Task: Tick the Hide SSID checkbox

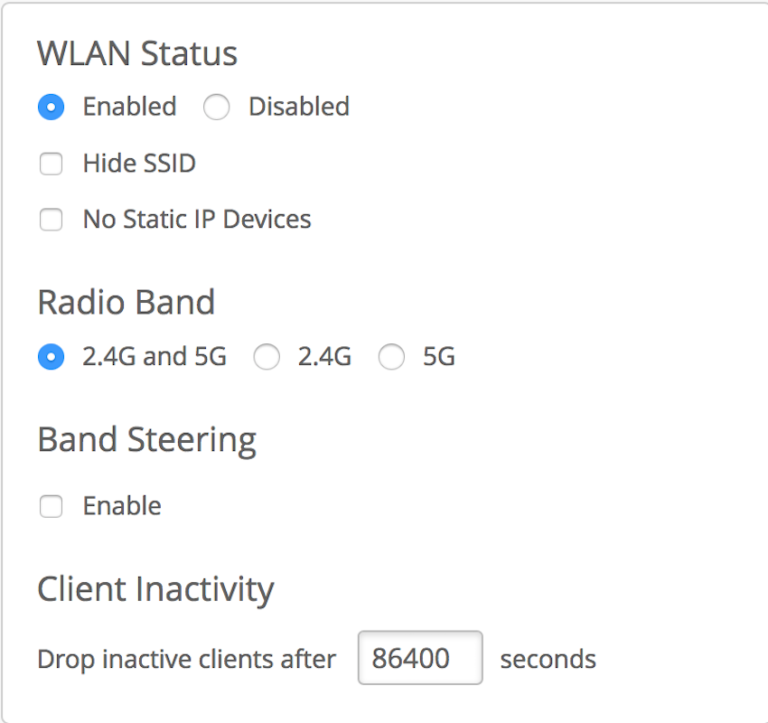Action: (x=50, y=164)
